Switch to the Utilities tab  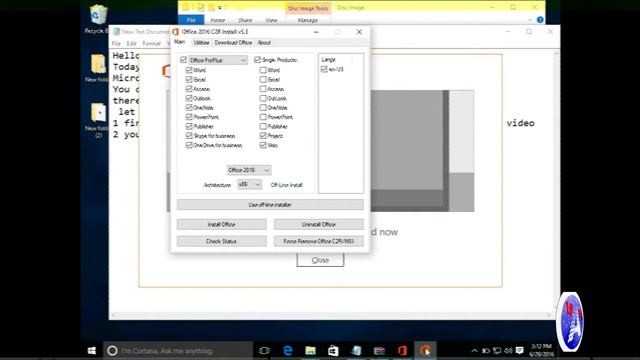pos(201,42)
